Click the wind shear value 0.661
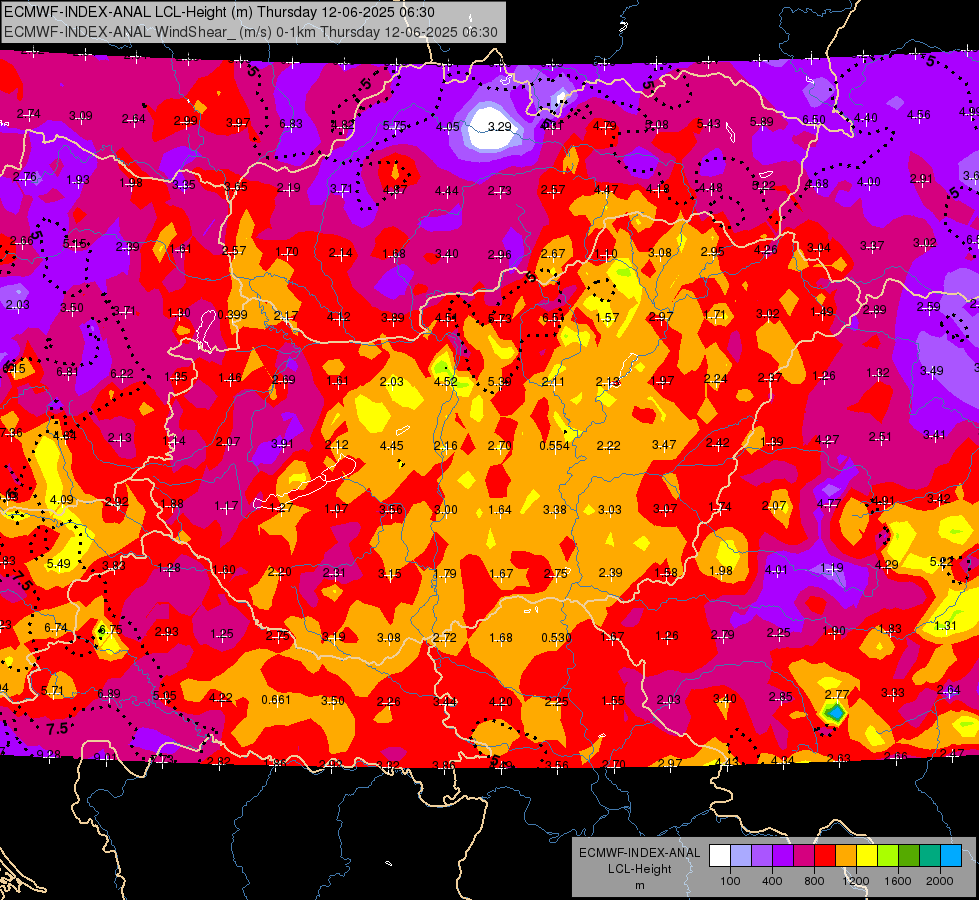 [276, 700]
